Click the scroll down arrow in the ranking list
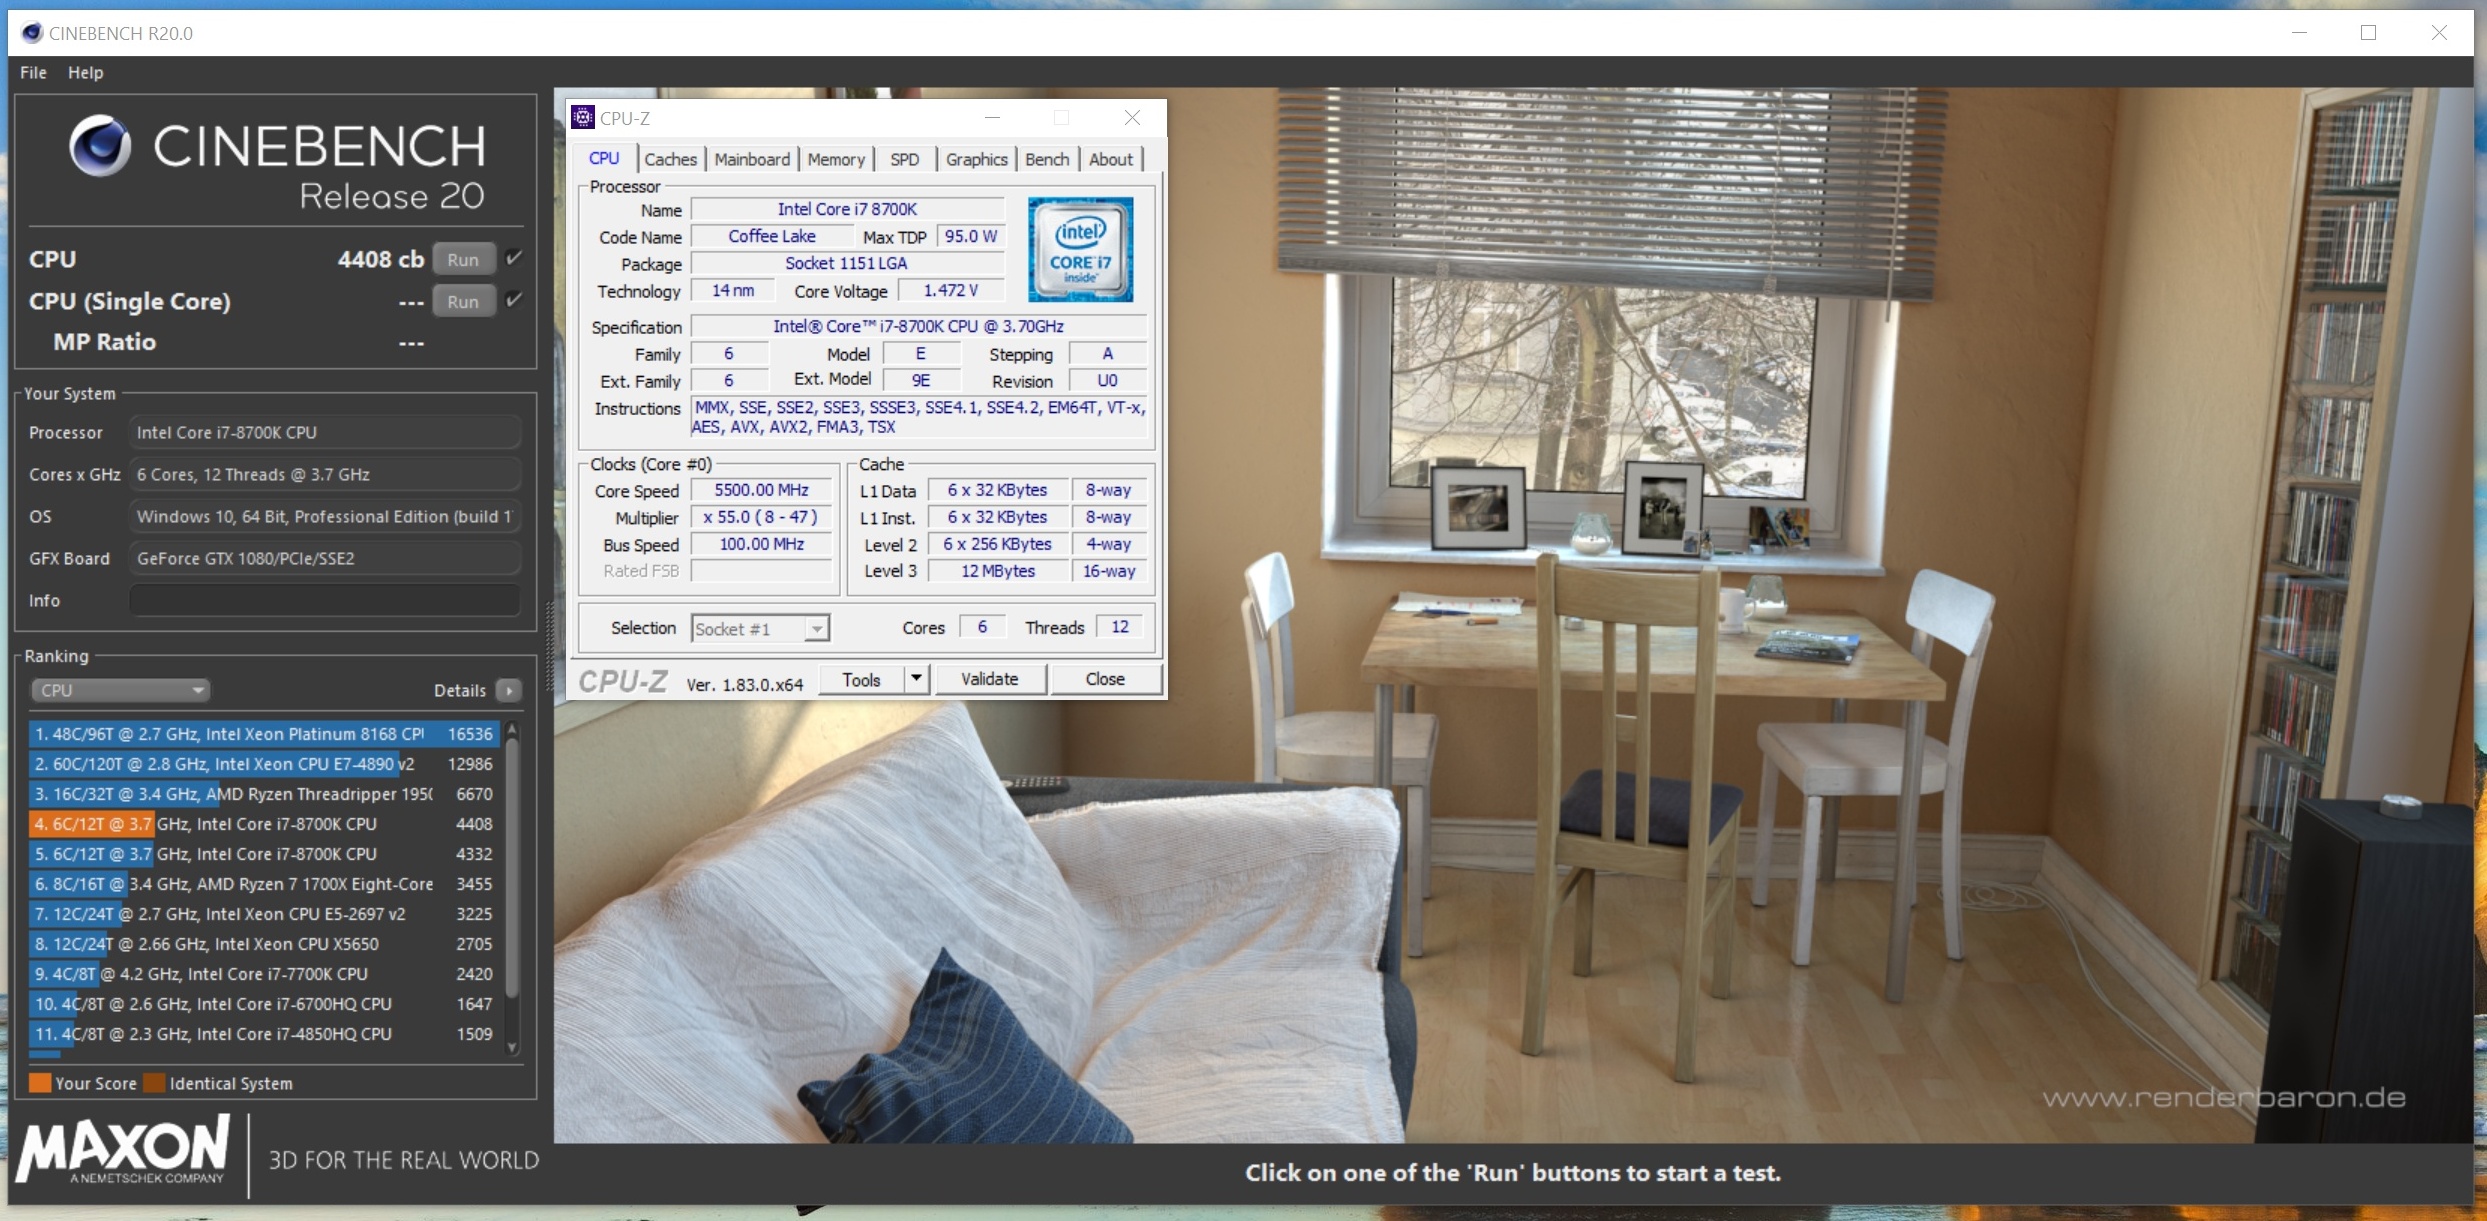This screenshot has height=1221, width=2487. click(512, 1048)
